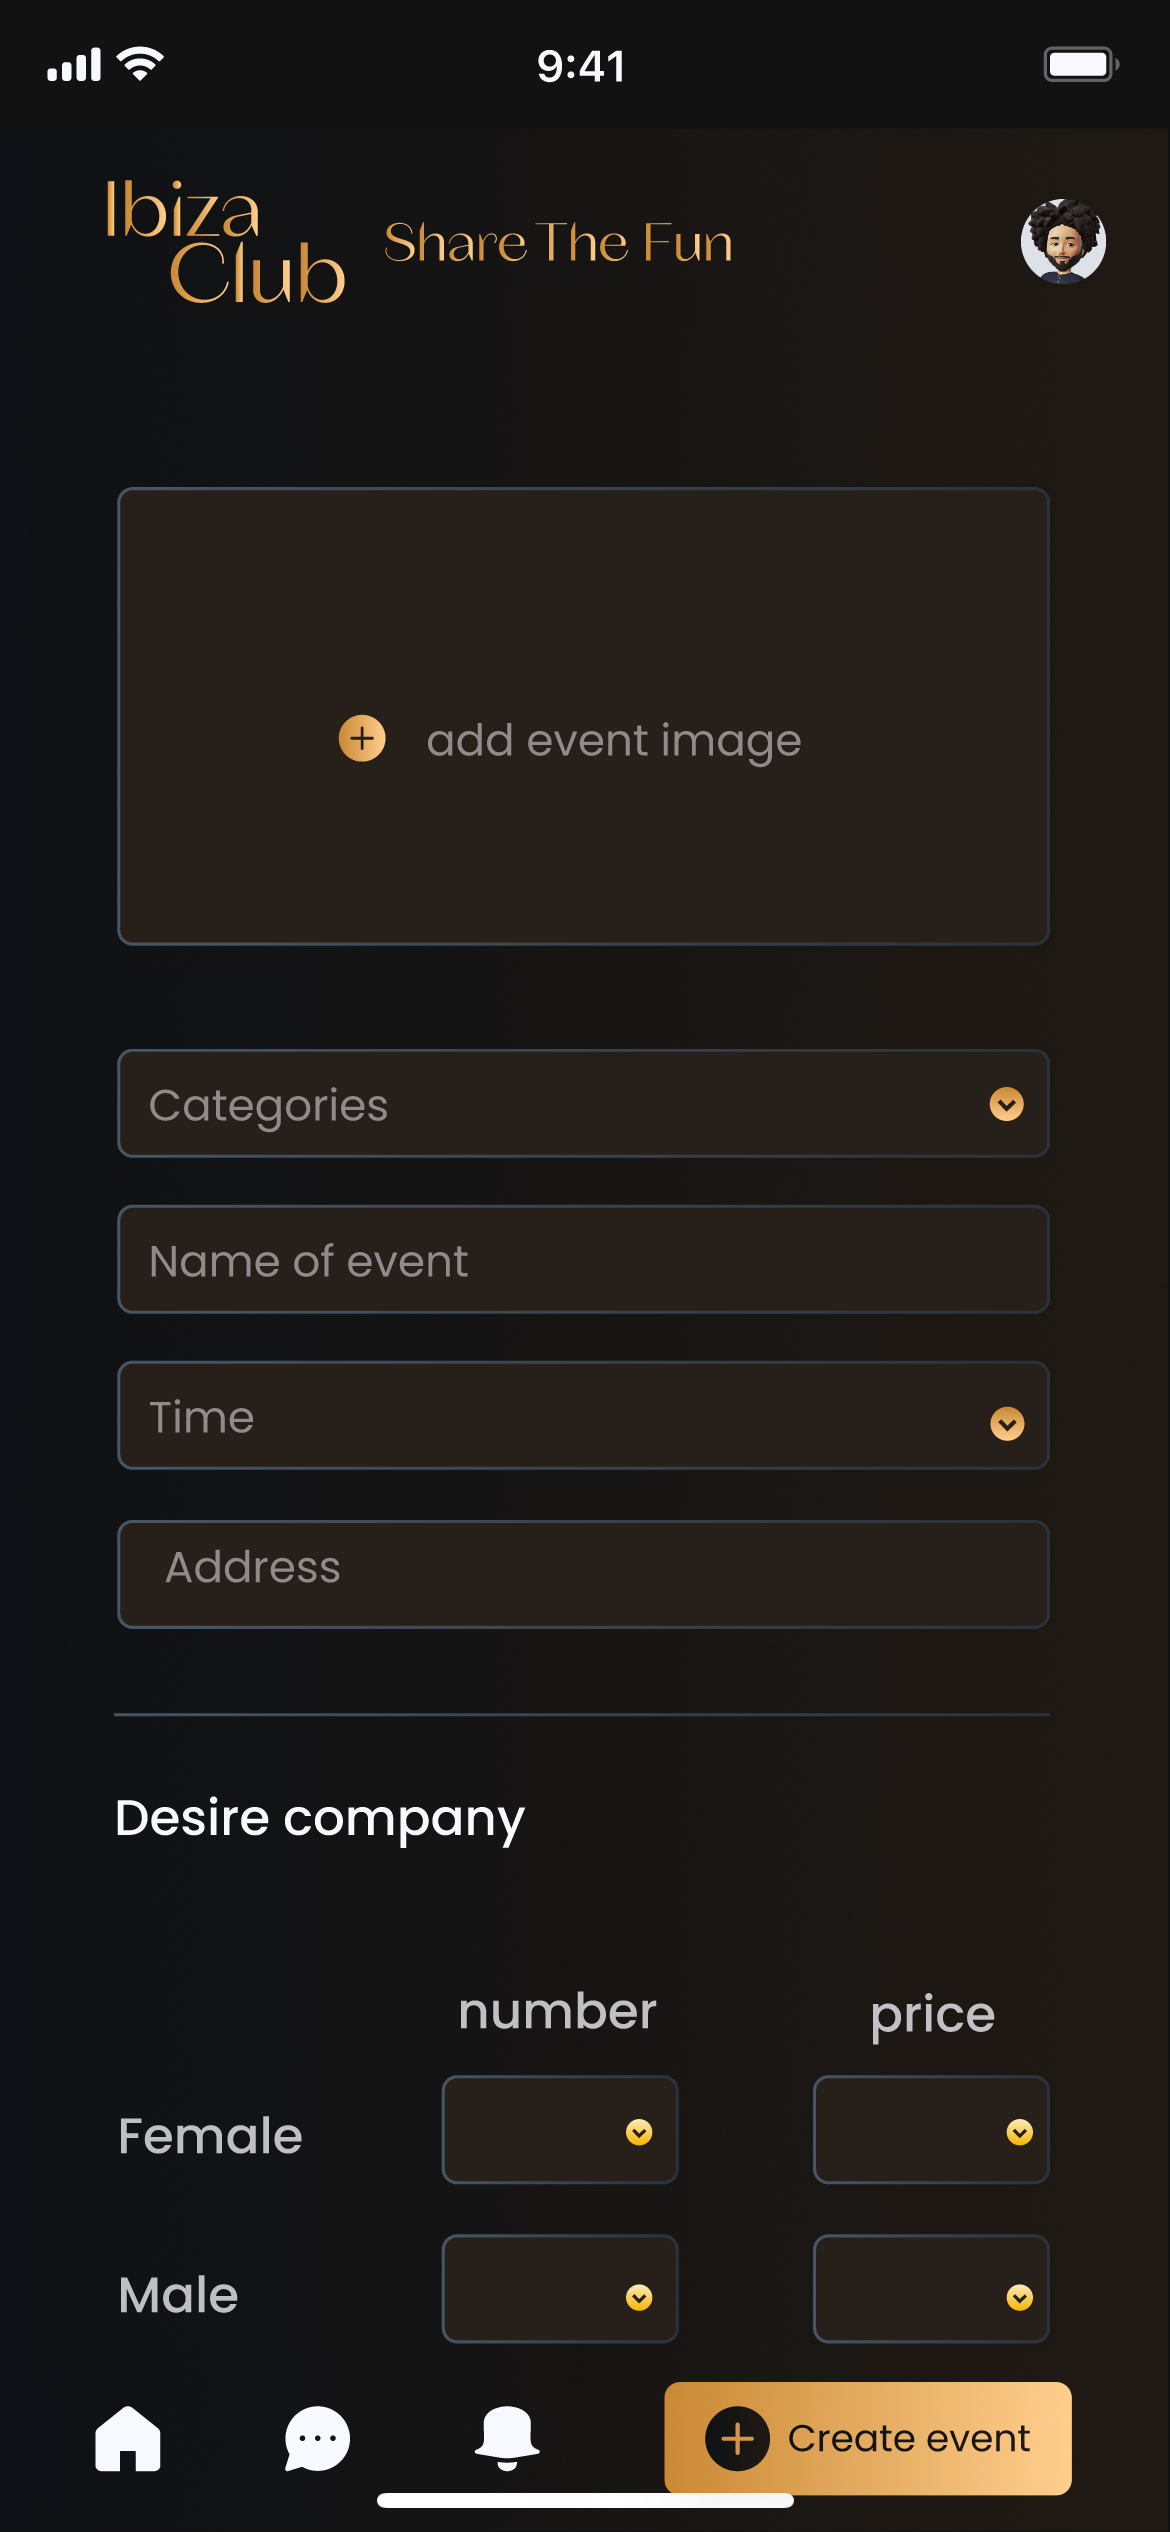Expand the Categories dropdown
The height and width of the screenshot is (2532, 1170).
[583, 1104]
